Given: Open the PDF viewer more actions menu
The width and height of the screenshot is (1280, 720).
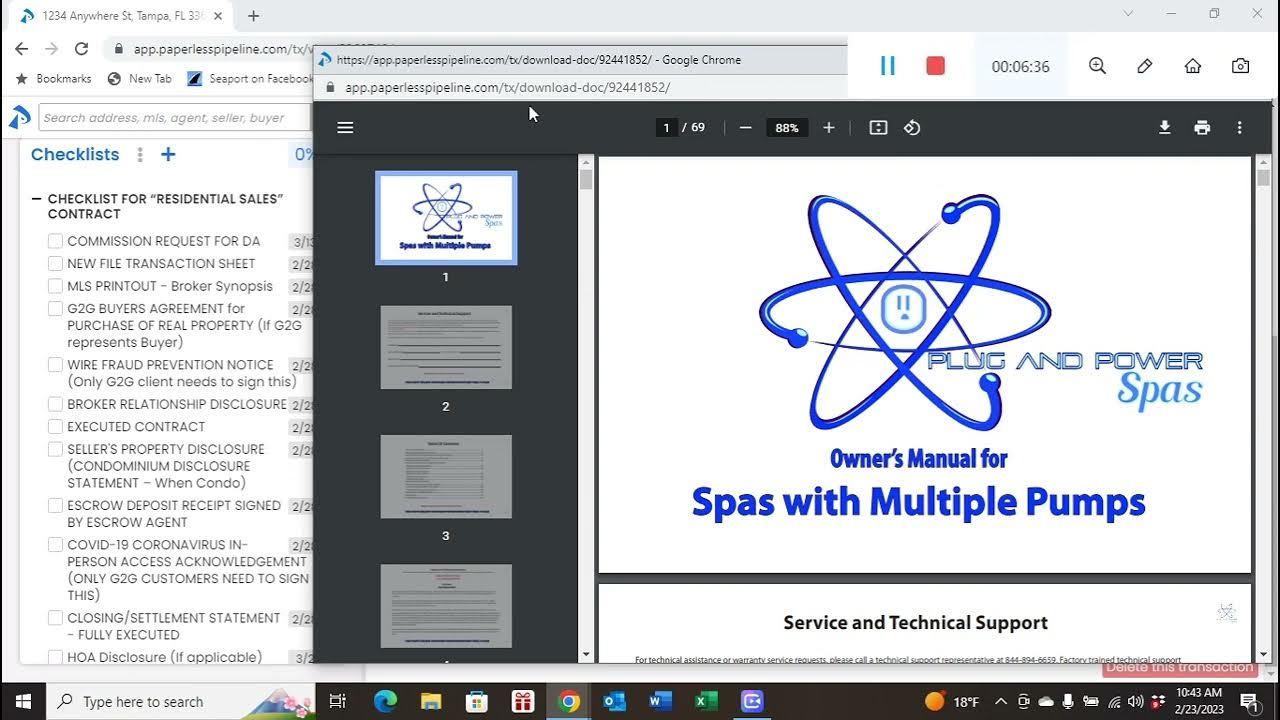Looking at the screenshot, I should [x=1239, y=128].
